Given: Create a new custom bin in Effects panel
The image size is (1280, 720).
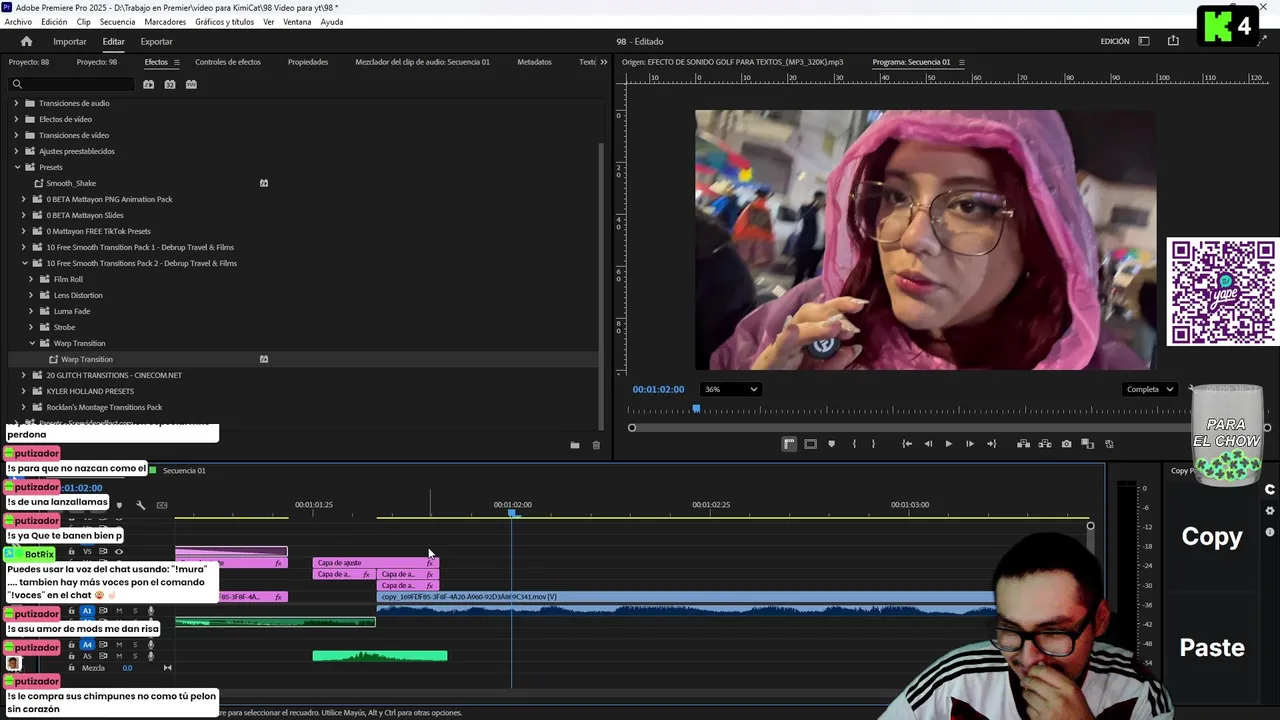Looking at the screenshot, I should (x=574, y=445).
